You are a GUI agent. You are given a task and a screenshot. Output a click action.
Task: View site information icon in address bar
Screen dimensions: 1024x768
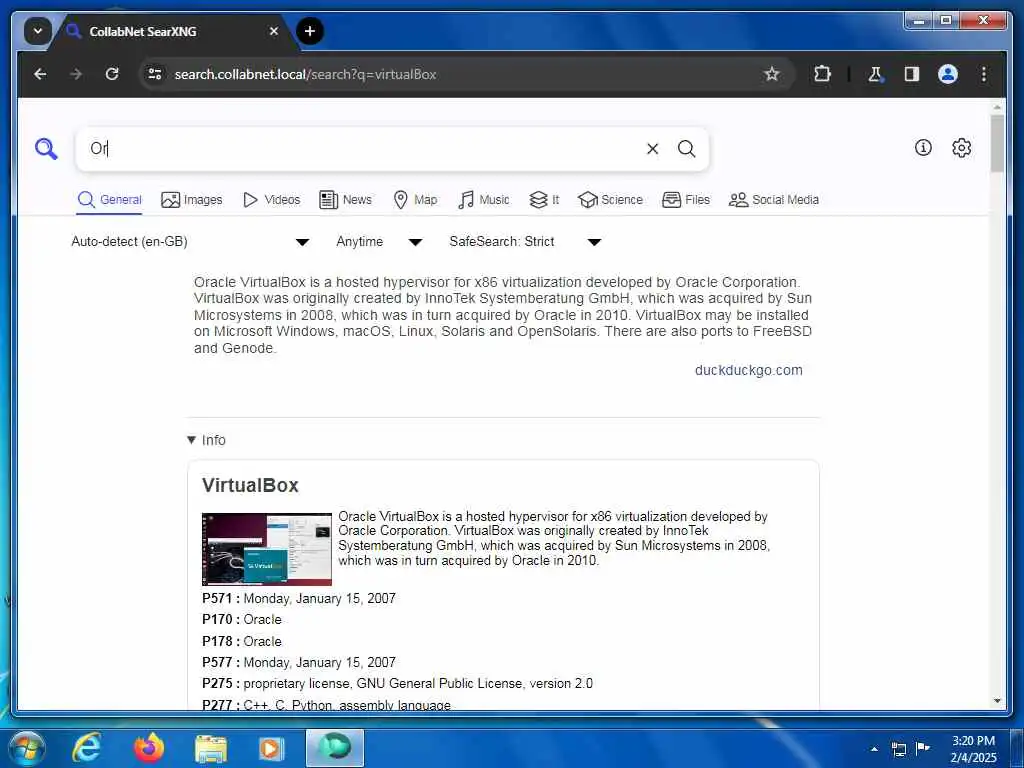[x=155, y=74]
